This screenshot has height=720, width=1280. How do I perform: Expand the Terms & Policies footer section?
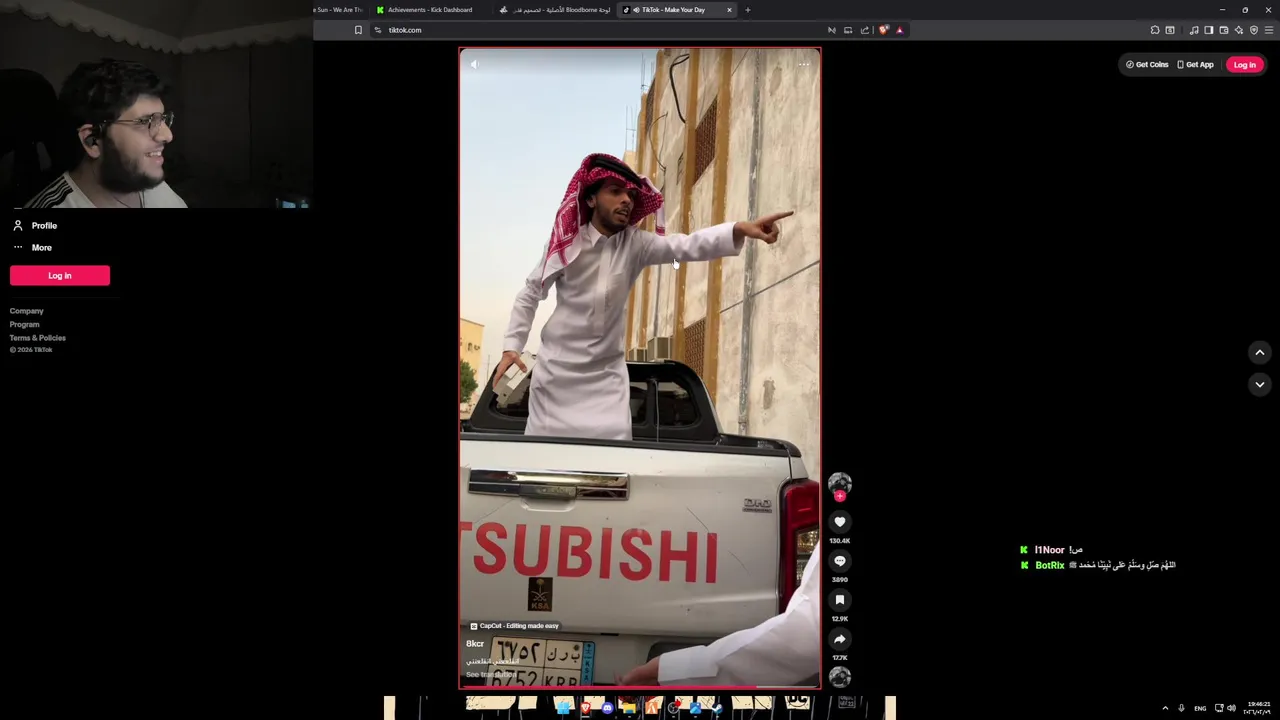tap(38, 338)
